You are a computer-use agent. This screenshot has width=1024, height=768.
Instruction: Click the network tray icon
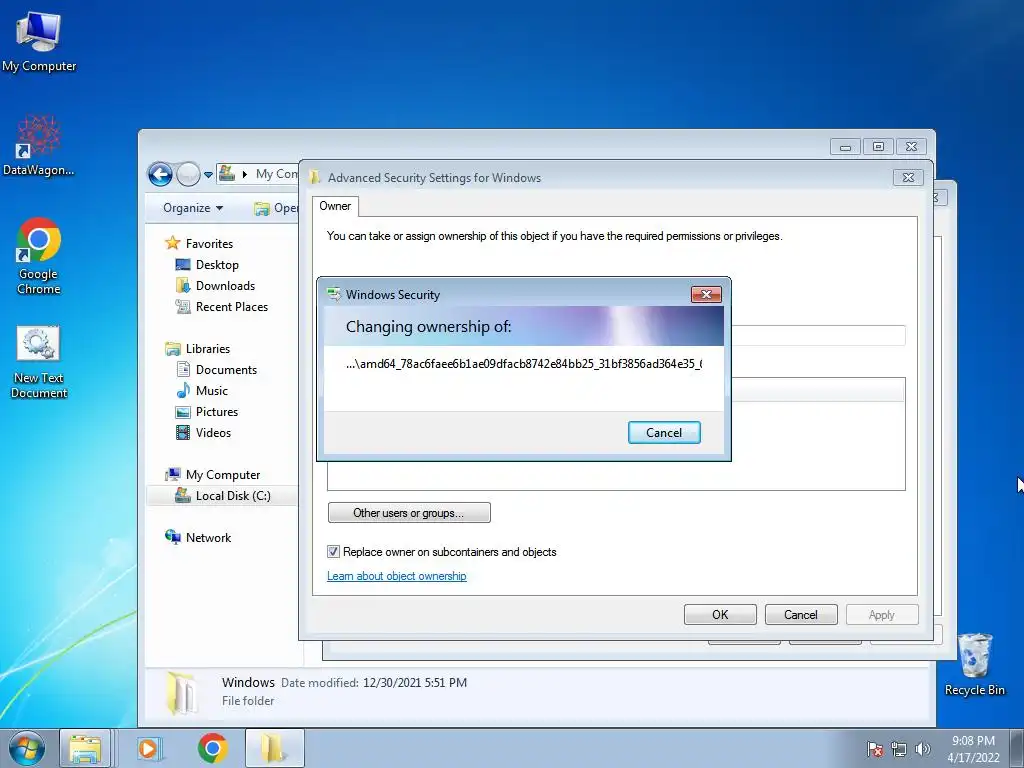pyautogui.click(x=899, y=749)
